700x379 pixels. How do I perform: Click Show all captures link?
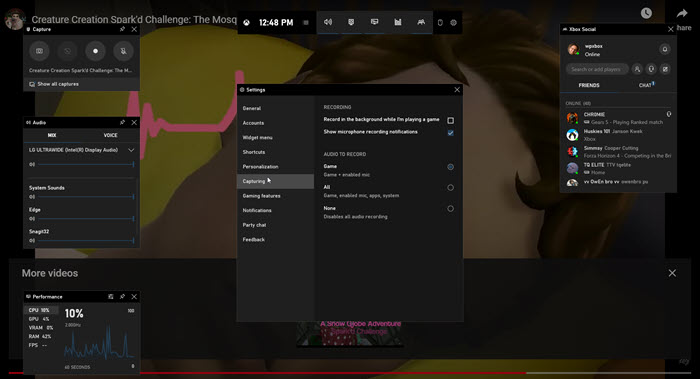(58, 84)
